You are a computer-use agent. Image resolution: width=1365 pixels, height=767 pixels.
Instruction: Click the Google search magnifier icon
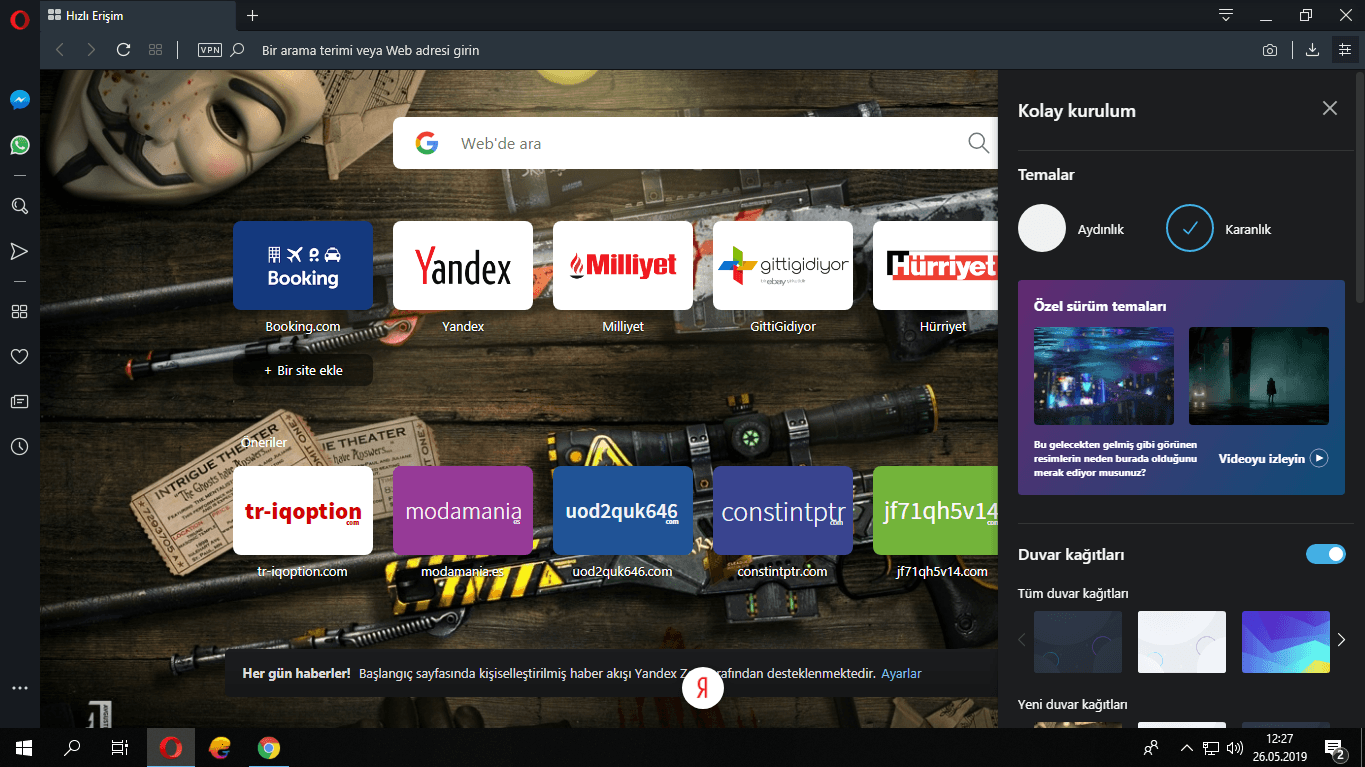(978, 143)
